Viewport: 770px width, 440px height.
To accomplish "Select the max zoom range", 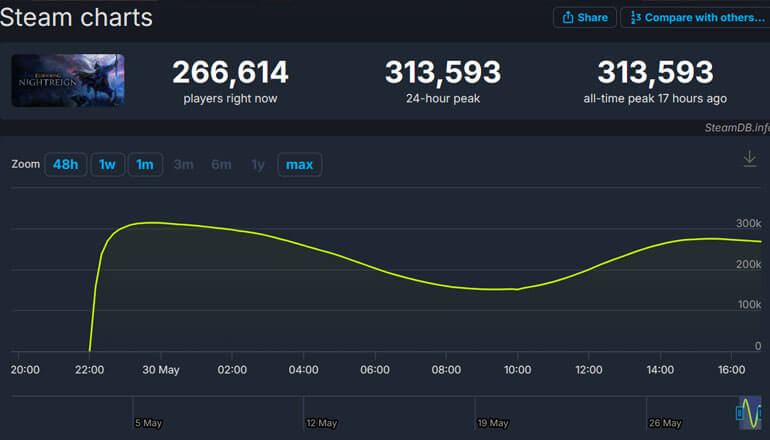I will (x=299, y=164).
